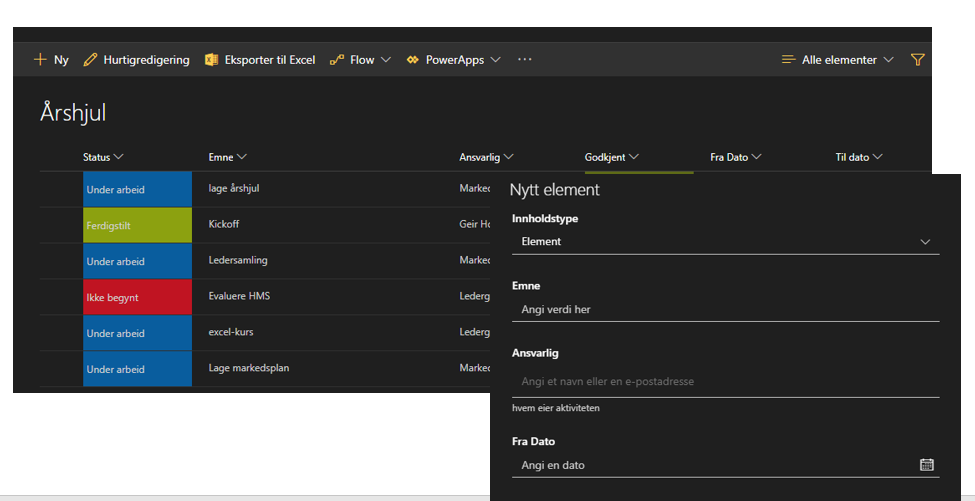Open the Fra Dato column header menu
Viewport: 975px width, 501px height.
[736, 157]
